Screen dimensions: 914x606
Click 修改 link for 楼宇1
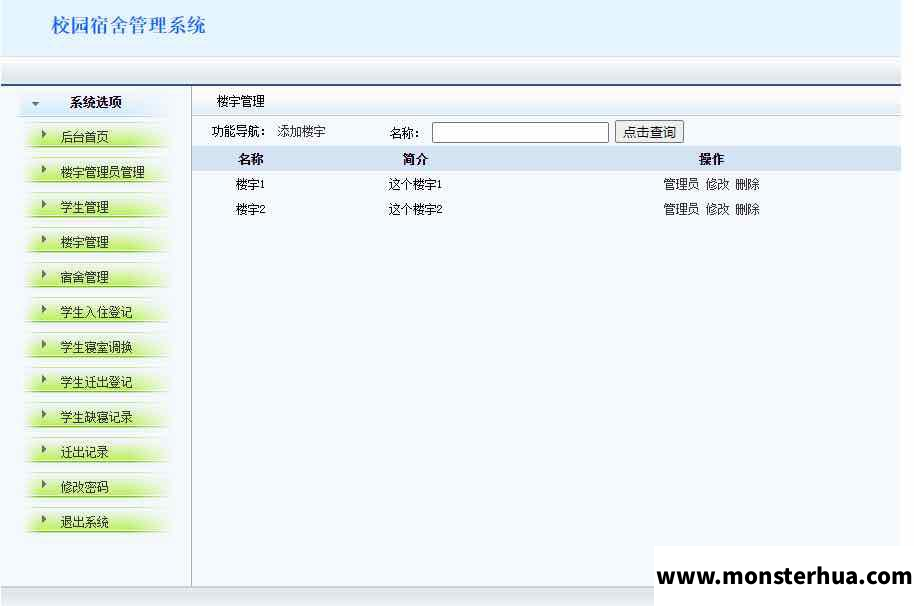(x=717, y=185)
